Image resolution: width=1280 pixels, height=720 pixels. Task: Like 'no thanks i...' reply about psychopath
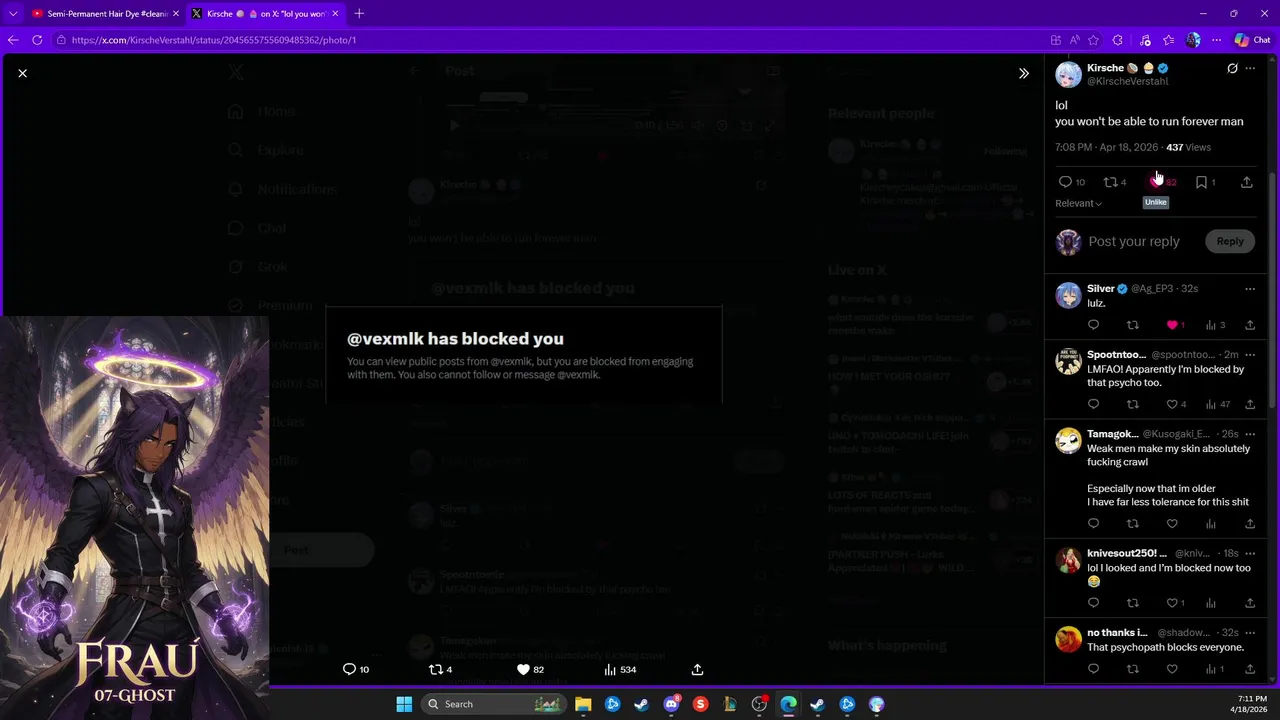point(1172,669)
